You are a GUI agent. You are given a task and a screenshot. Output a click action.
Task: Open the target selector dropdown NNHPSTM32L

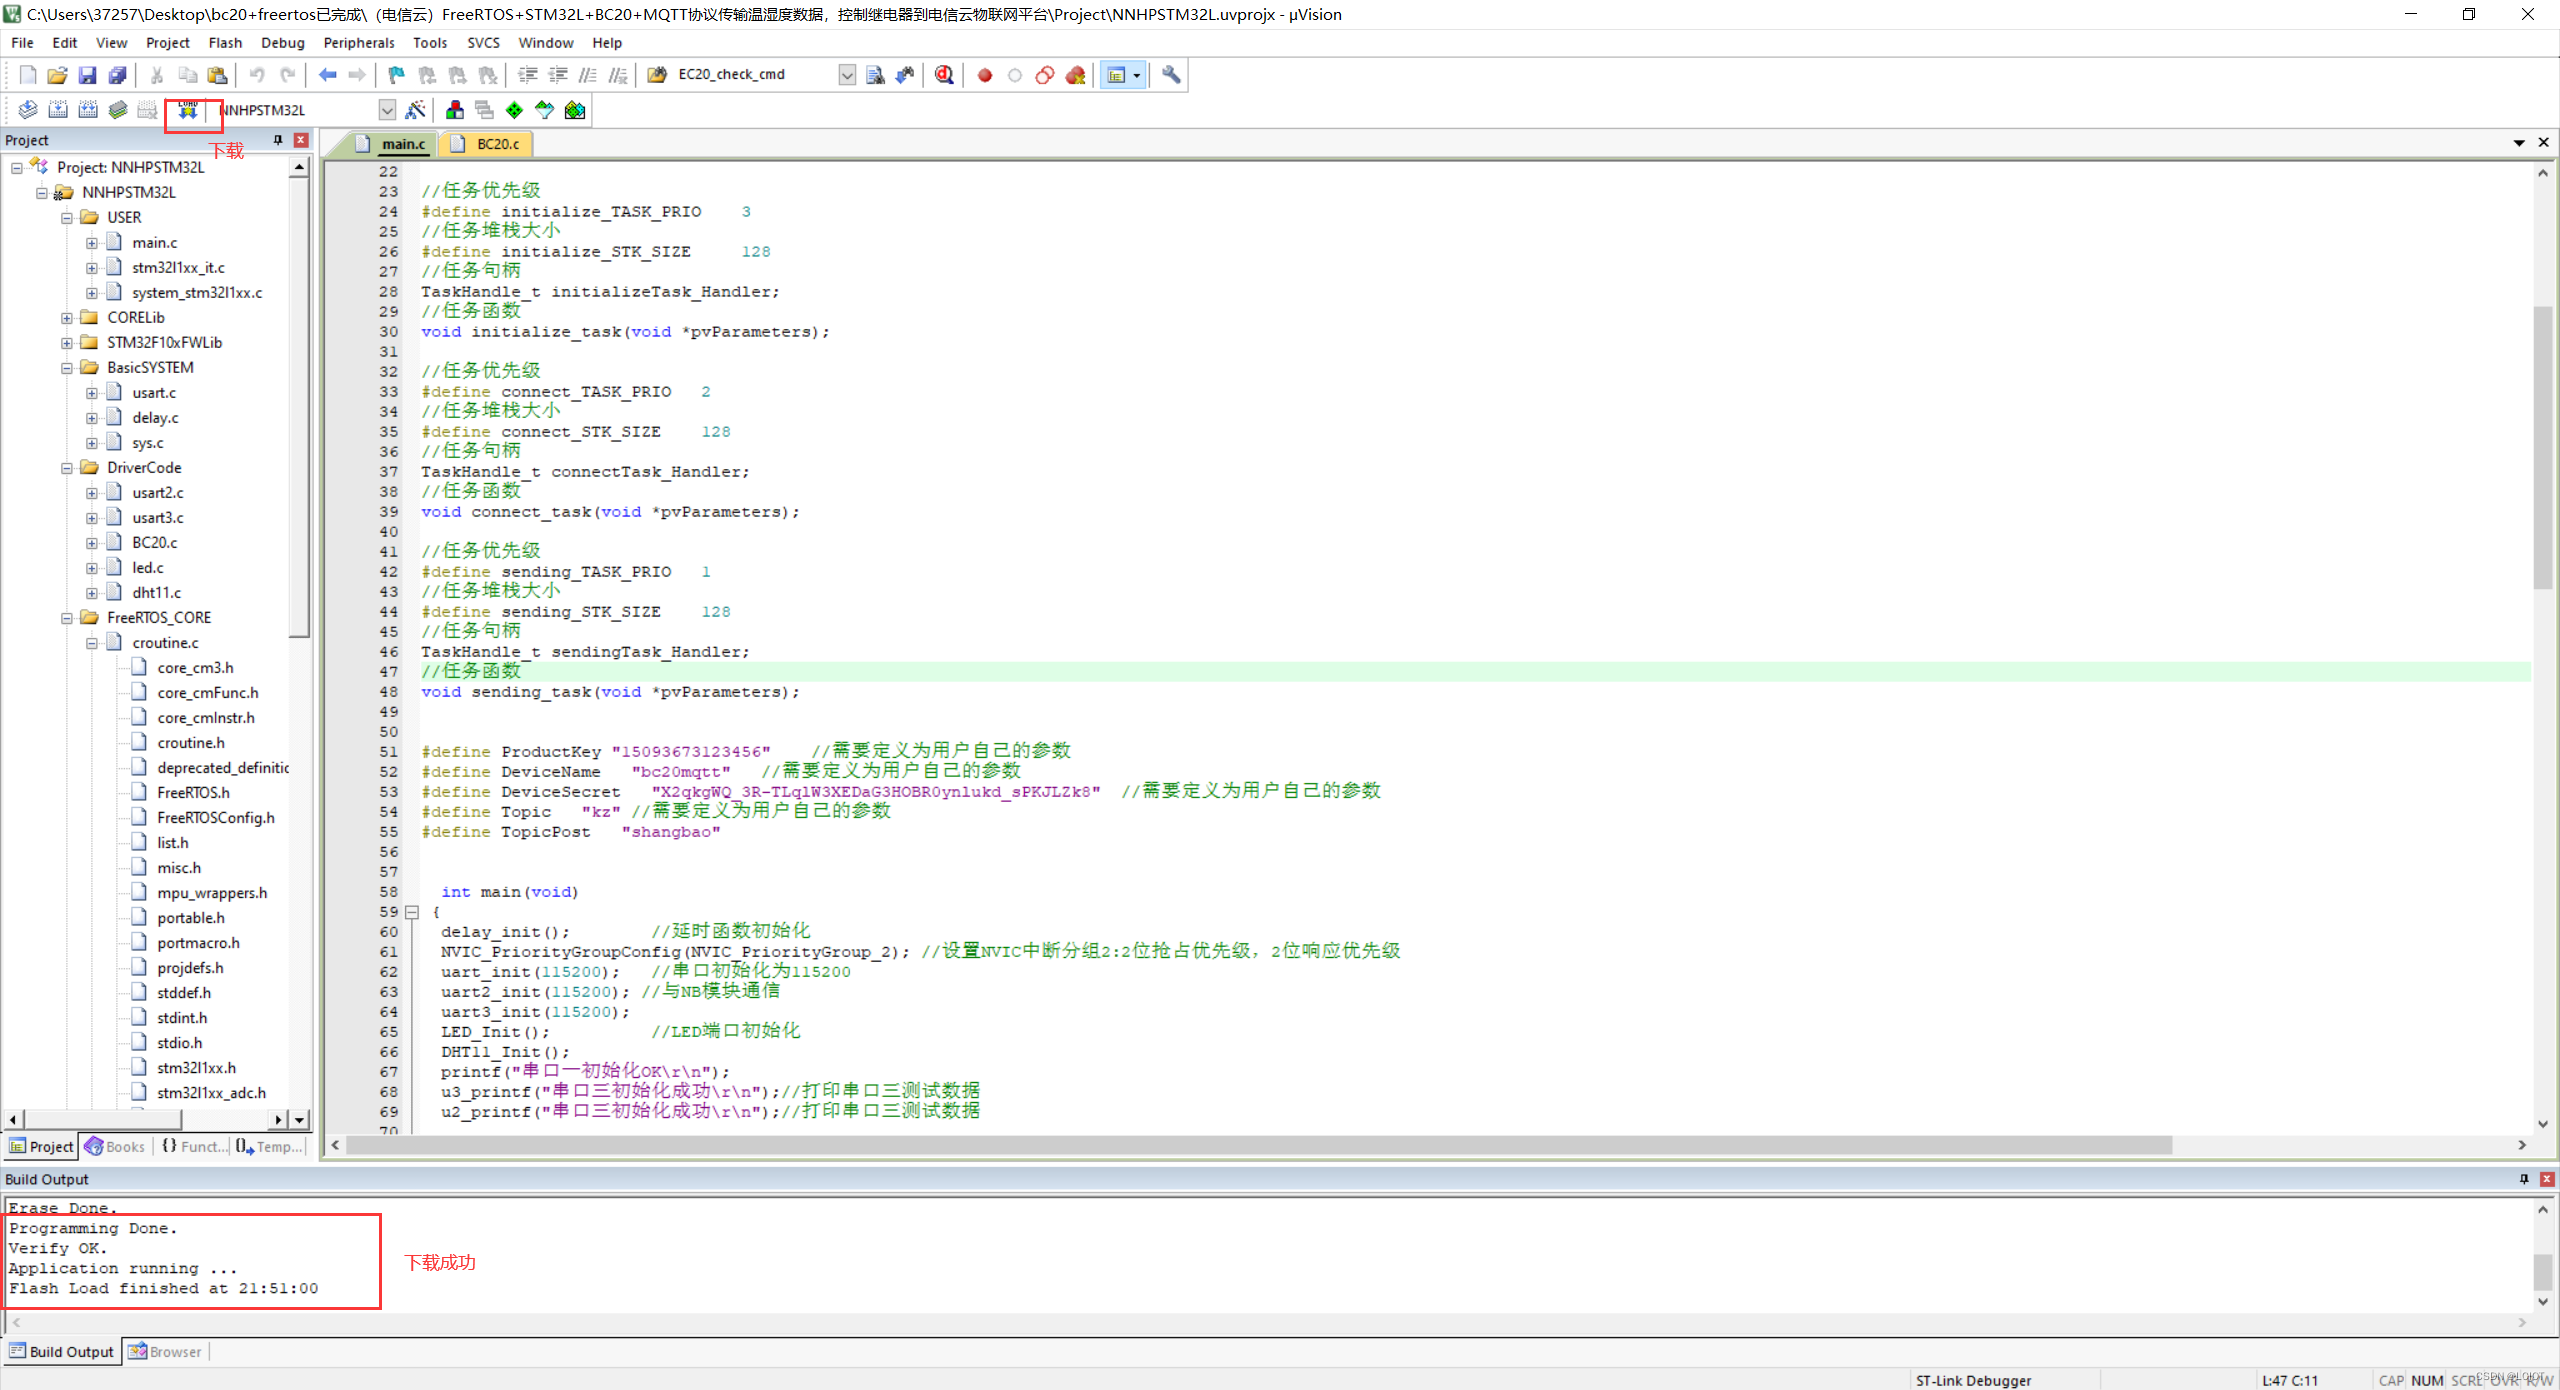pyautogui.click(x=387, y=110)
